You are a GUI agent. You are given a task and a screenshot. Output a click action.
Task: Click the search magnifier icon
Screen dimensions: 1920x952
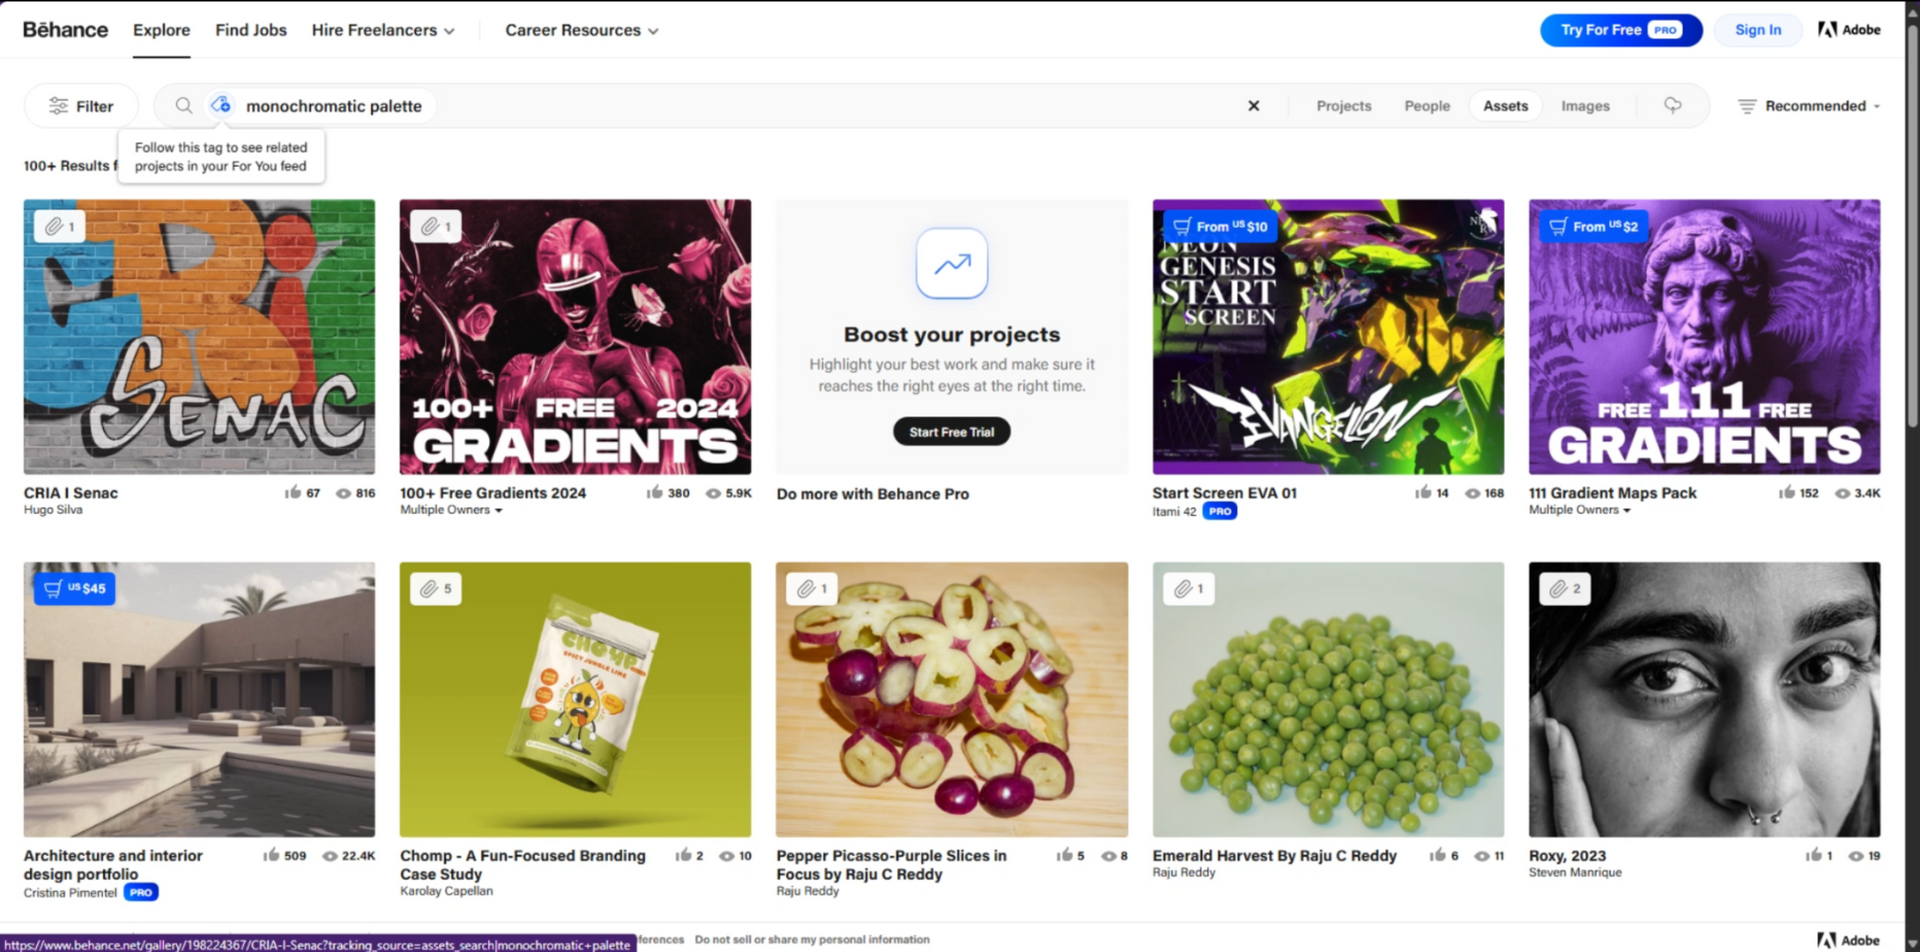(184, 106)
